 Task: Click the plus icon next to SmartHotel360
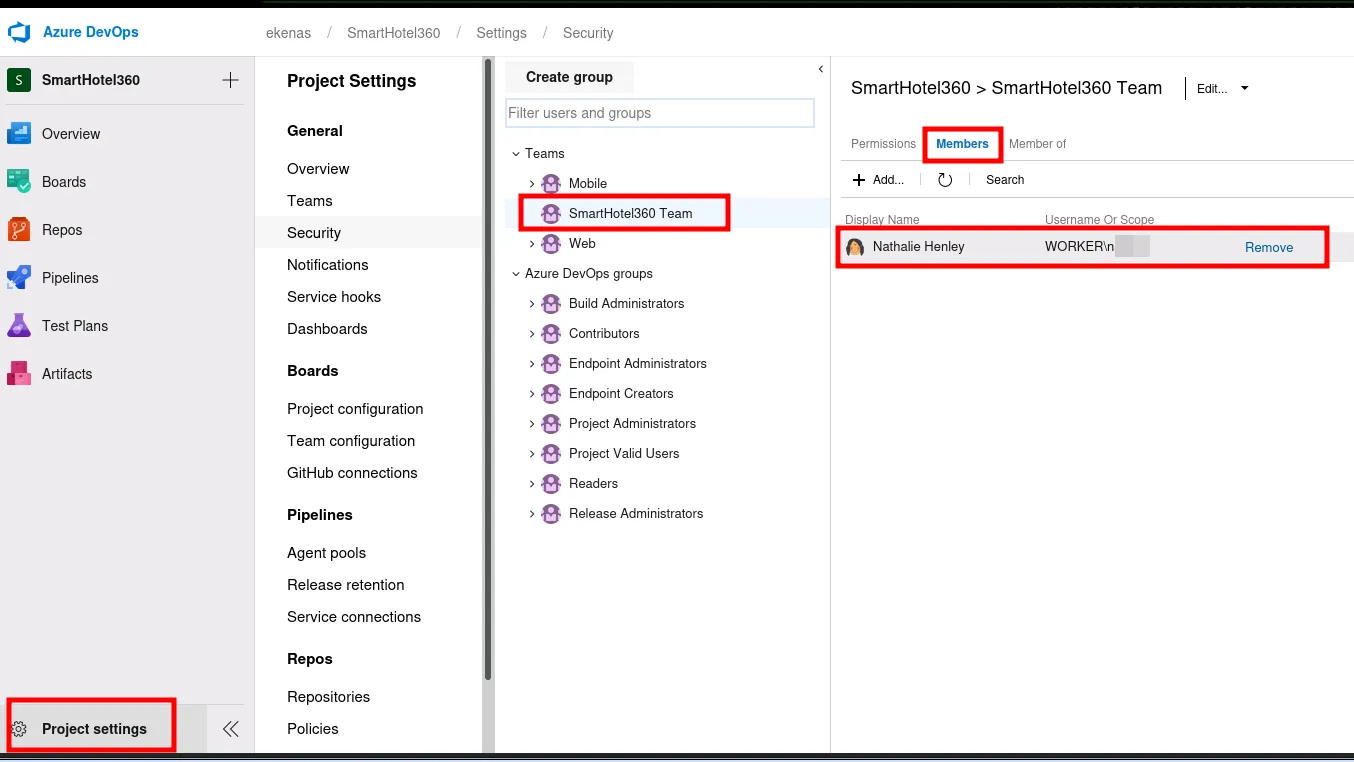click(230, 80)
